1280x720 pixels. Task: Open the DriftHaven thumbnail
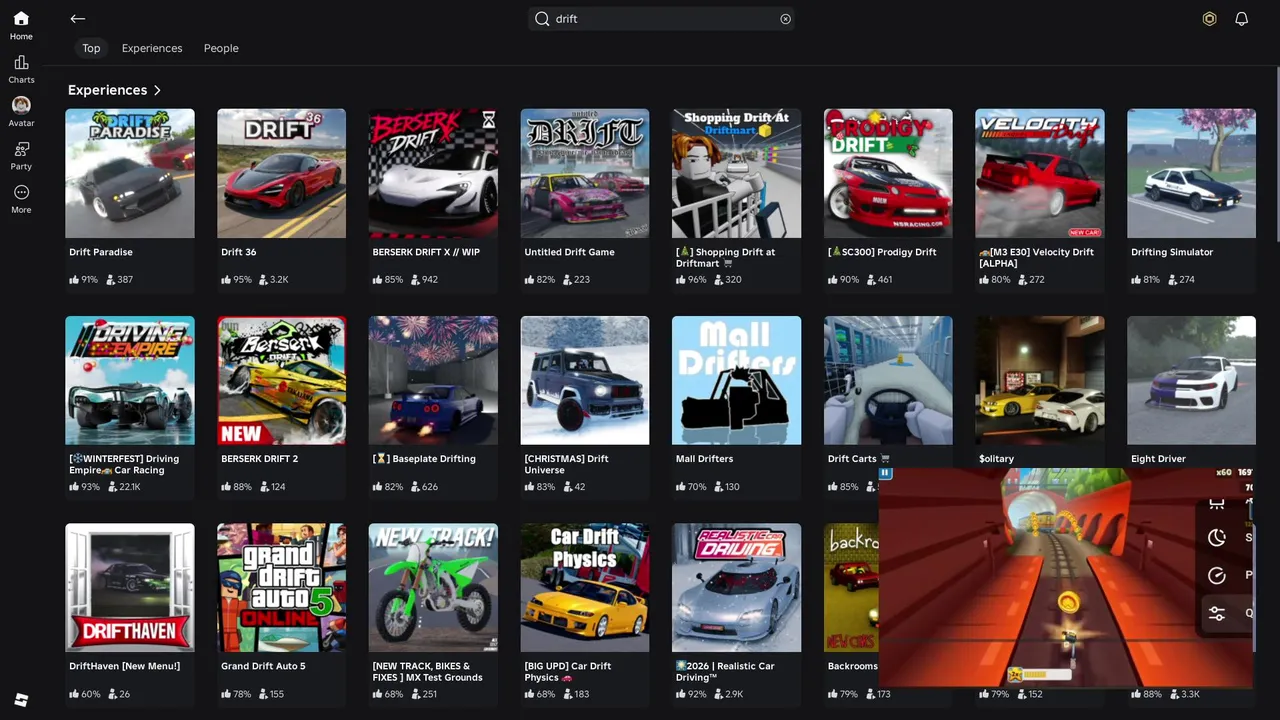pyautogui.click(x=130, y=587)
